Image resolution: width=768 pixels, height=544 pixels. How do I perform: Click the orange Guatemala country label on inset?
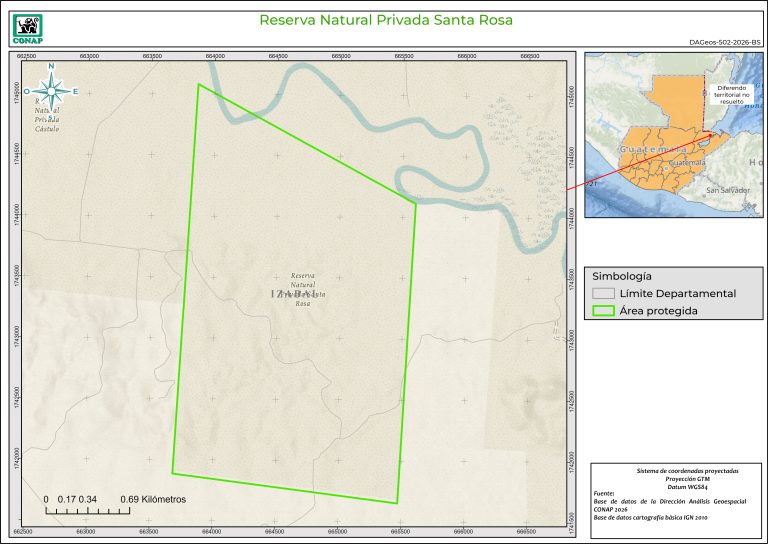[653, 148]
